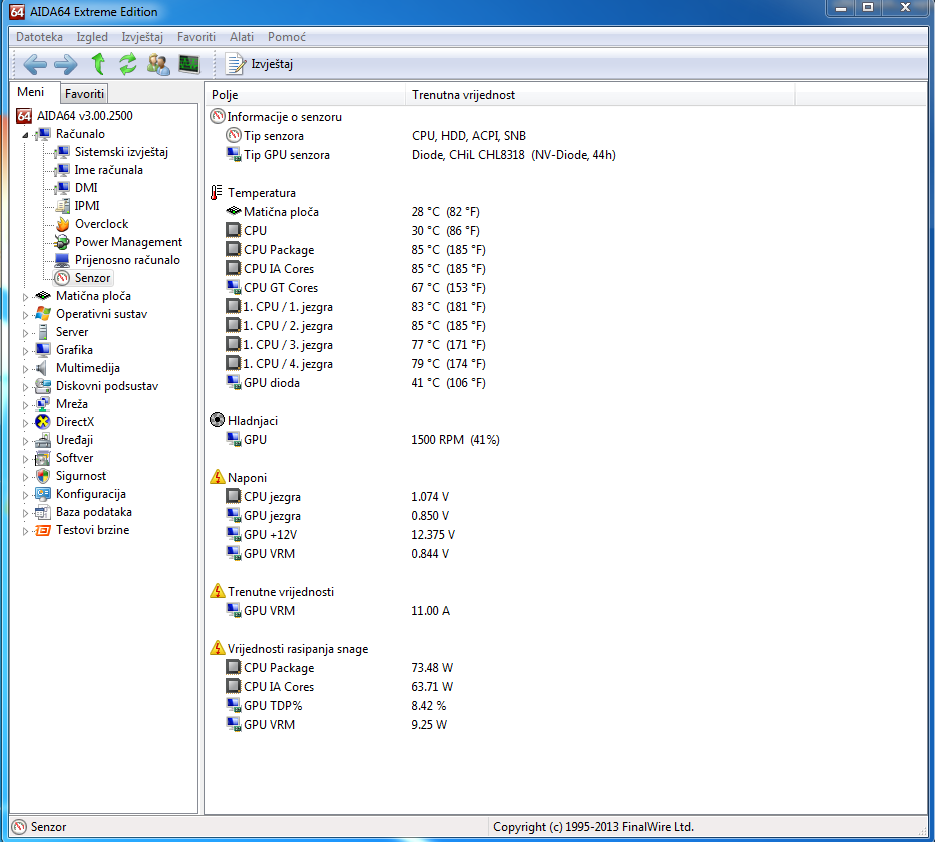Go up one level with green arrow

point(98,64)
